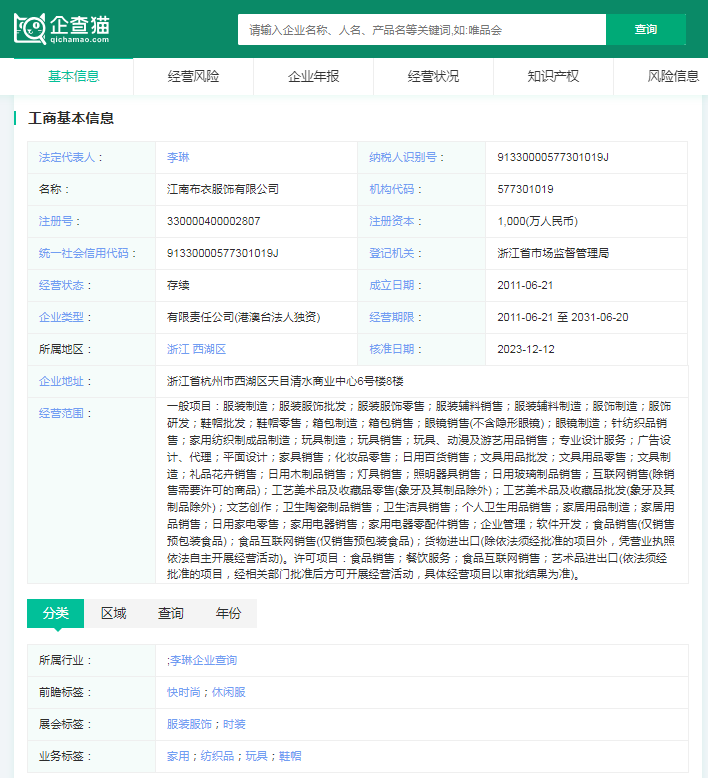708x778 pixels.
Task: Select the 年份 sub-tab
Action: point(228,613)
